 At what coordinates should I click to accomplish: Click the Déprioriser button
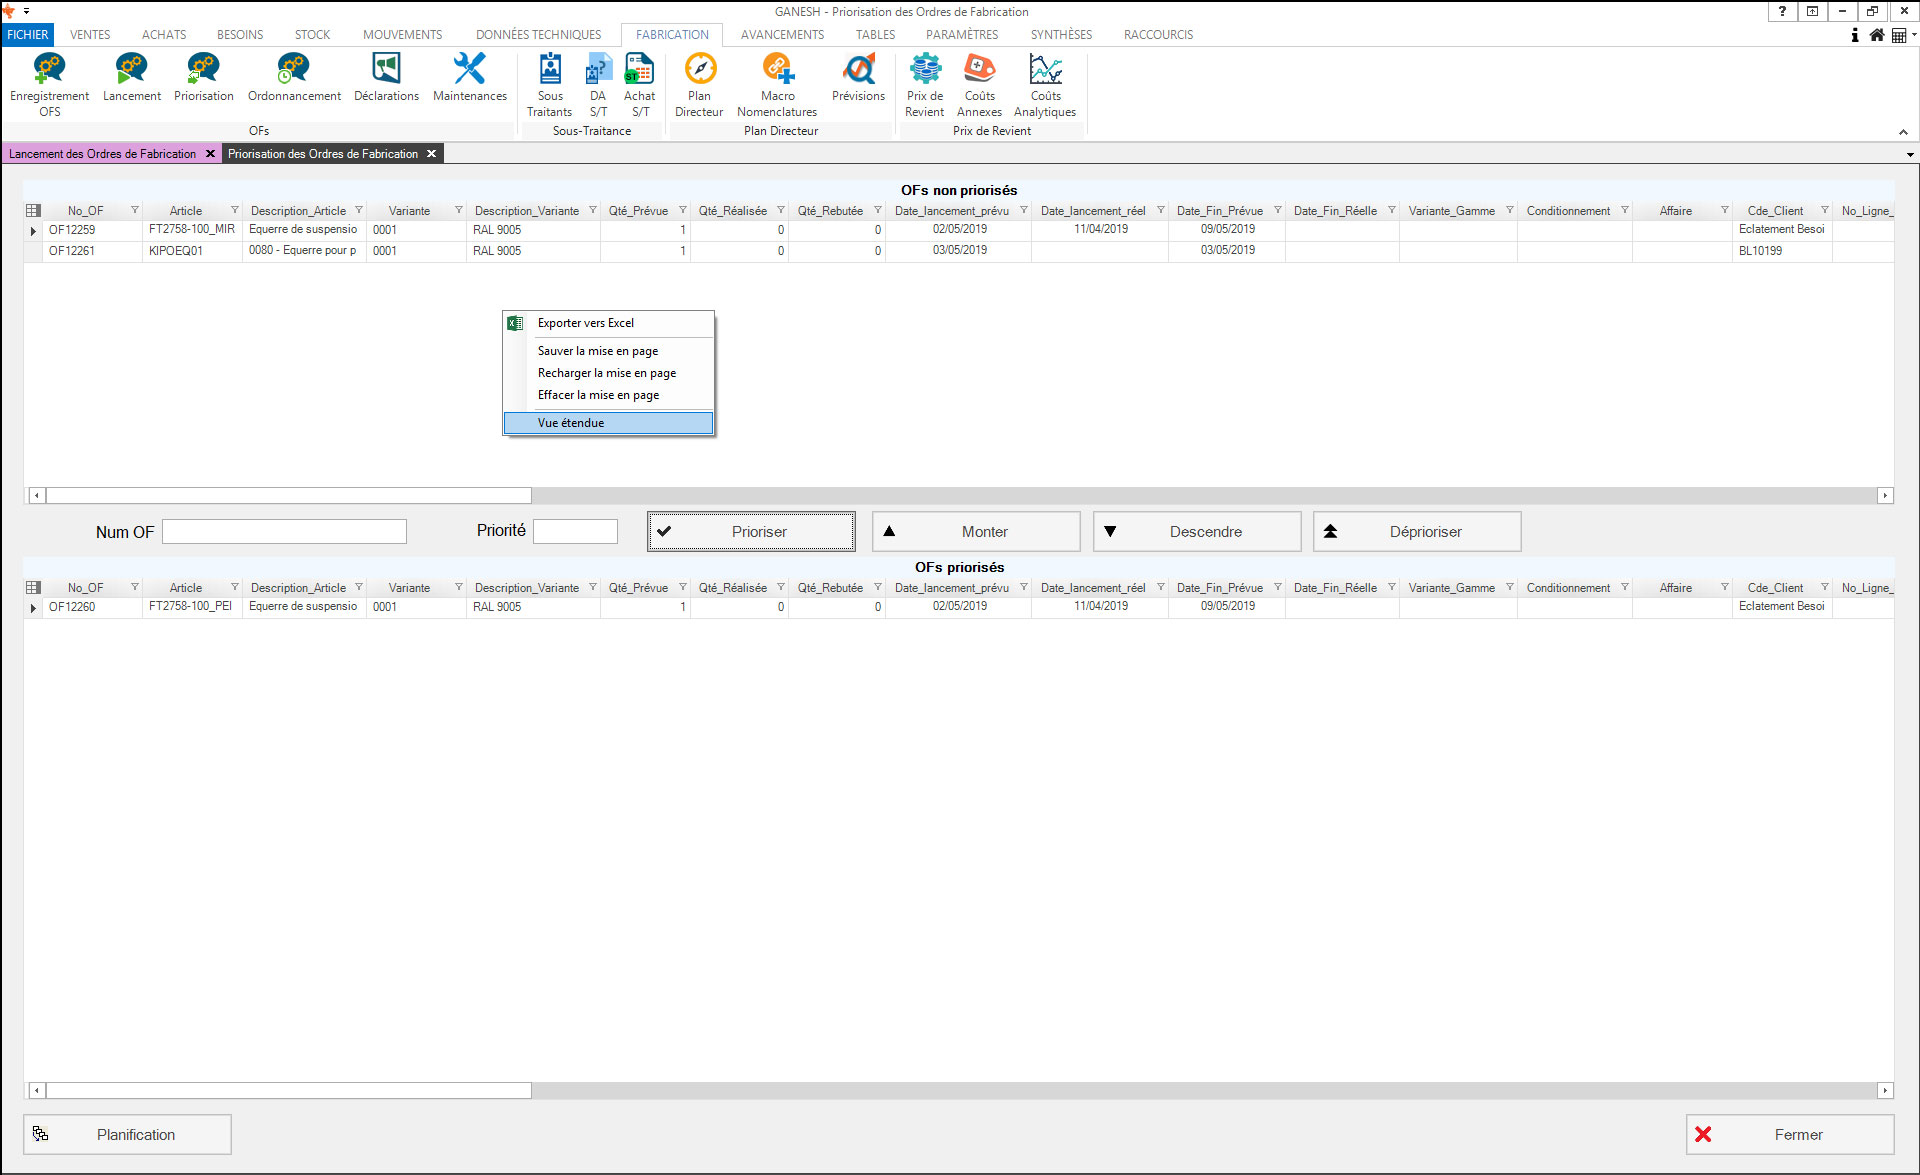(1416, 532)
